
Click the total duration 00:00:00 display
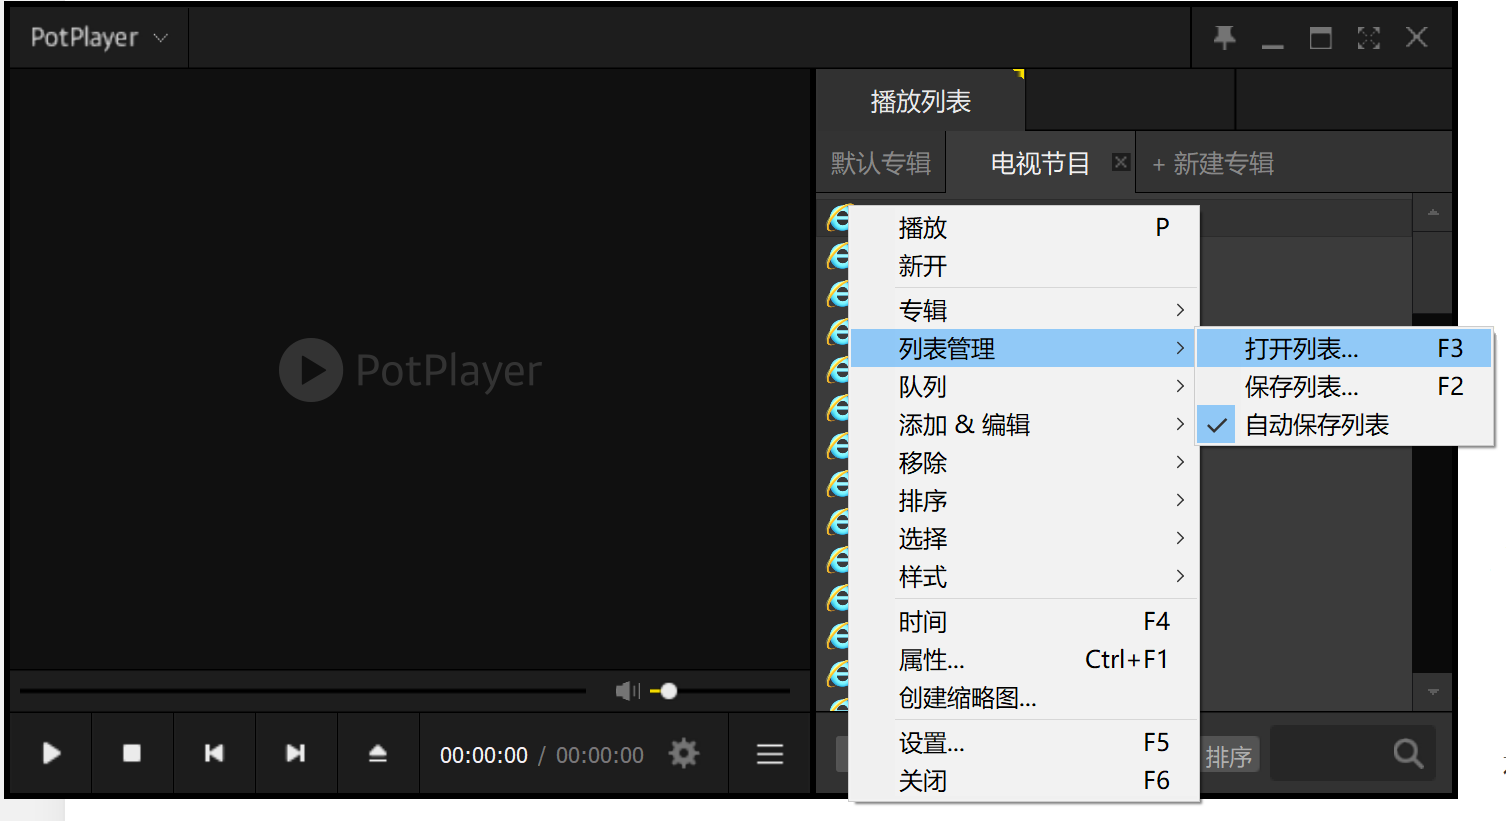600,755
